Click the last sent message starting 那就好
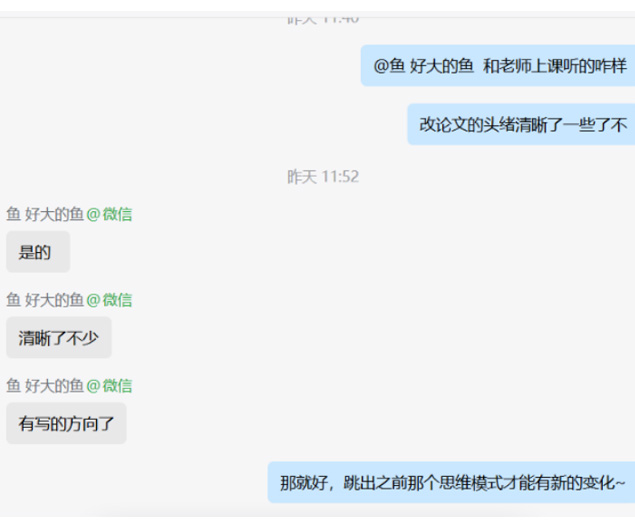This screenshot has width=635, height=523. pyautogui.click(x=452, y=482)
